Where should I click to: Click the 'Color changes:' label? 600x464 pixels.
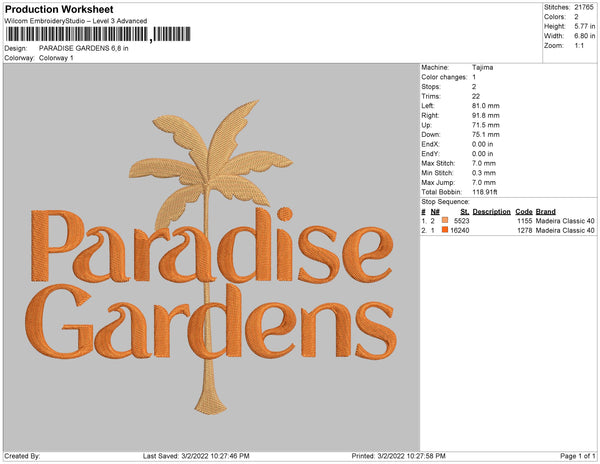point(444,77)
